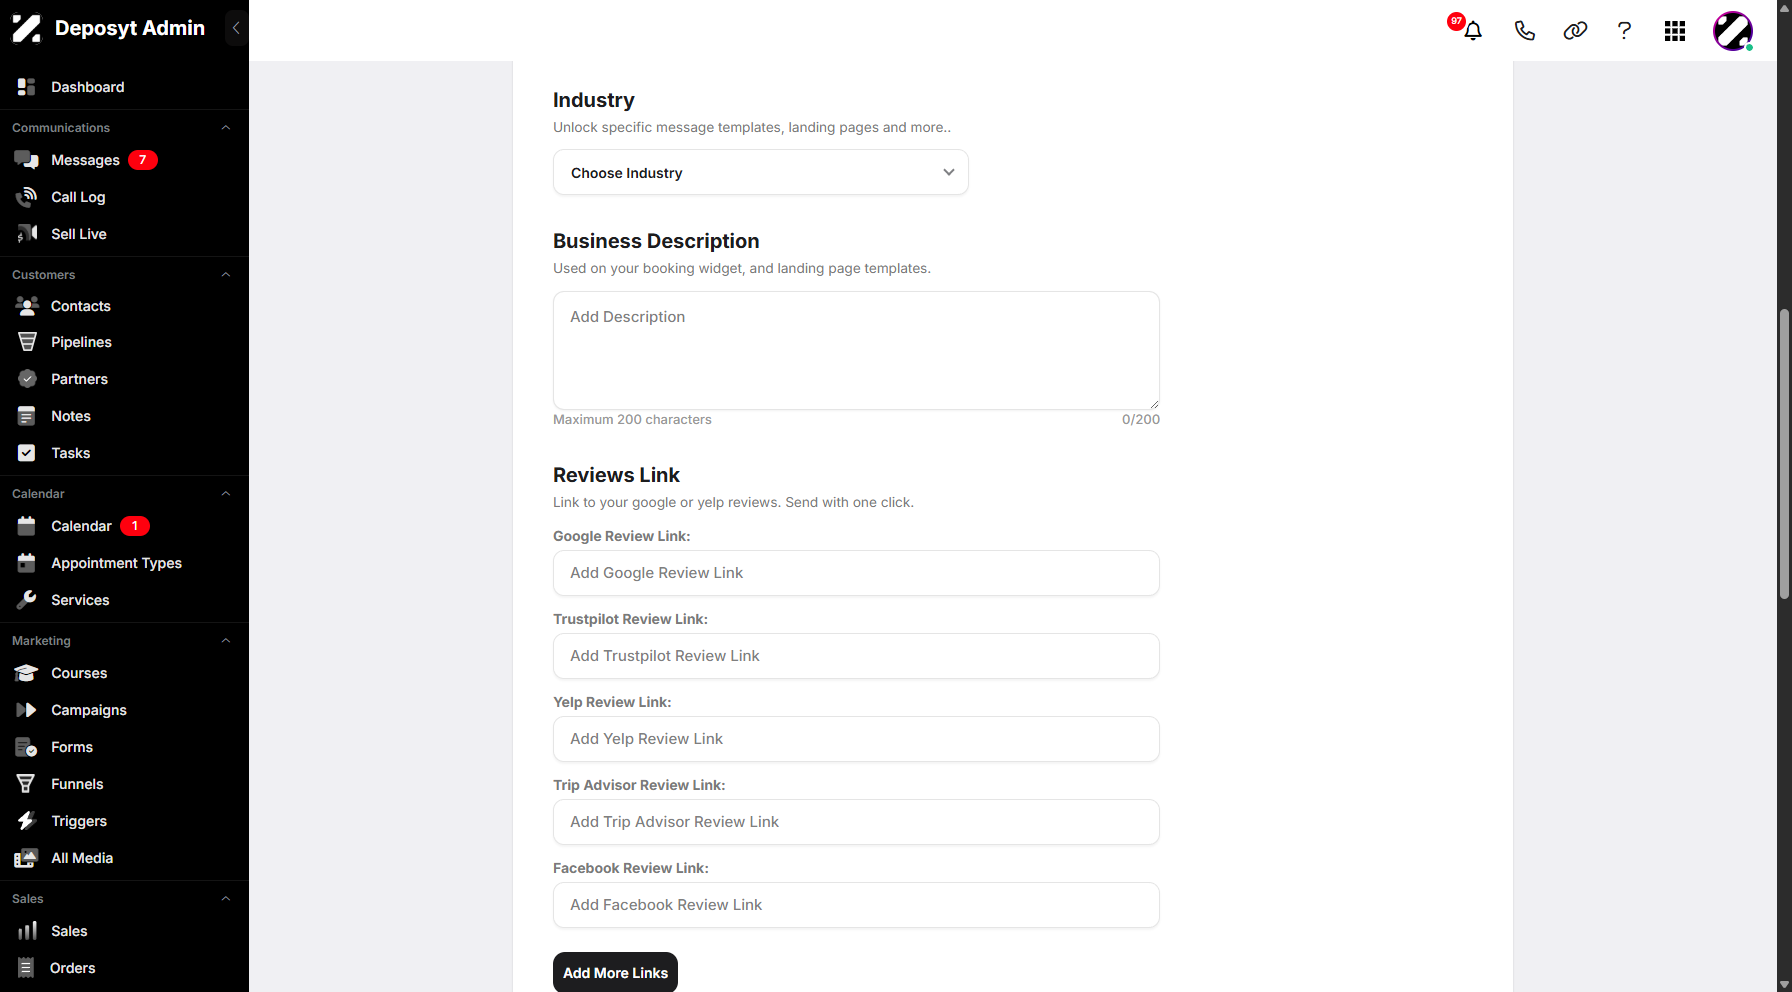Click the Trip Advisor Review Link field
Viewport: 1792px width, 992px height.
tap(856, 822)
